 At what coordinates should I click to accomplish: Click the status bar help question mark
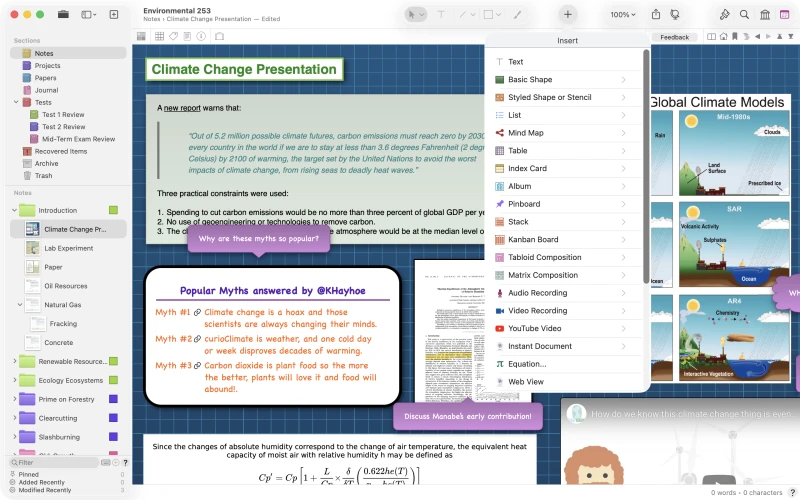pyautogui.click(x=793, y=492)
